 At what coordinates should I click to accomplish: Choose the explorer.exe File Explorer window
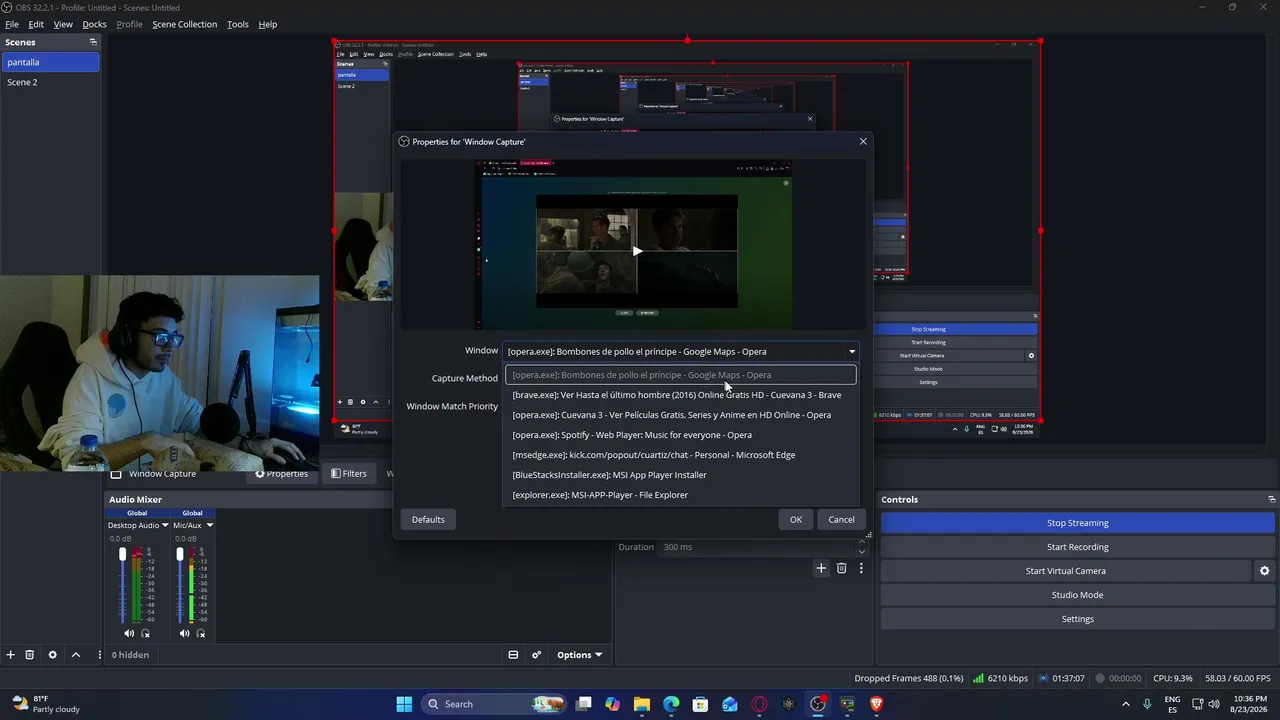tap(680, 495)
